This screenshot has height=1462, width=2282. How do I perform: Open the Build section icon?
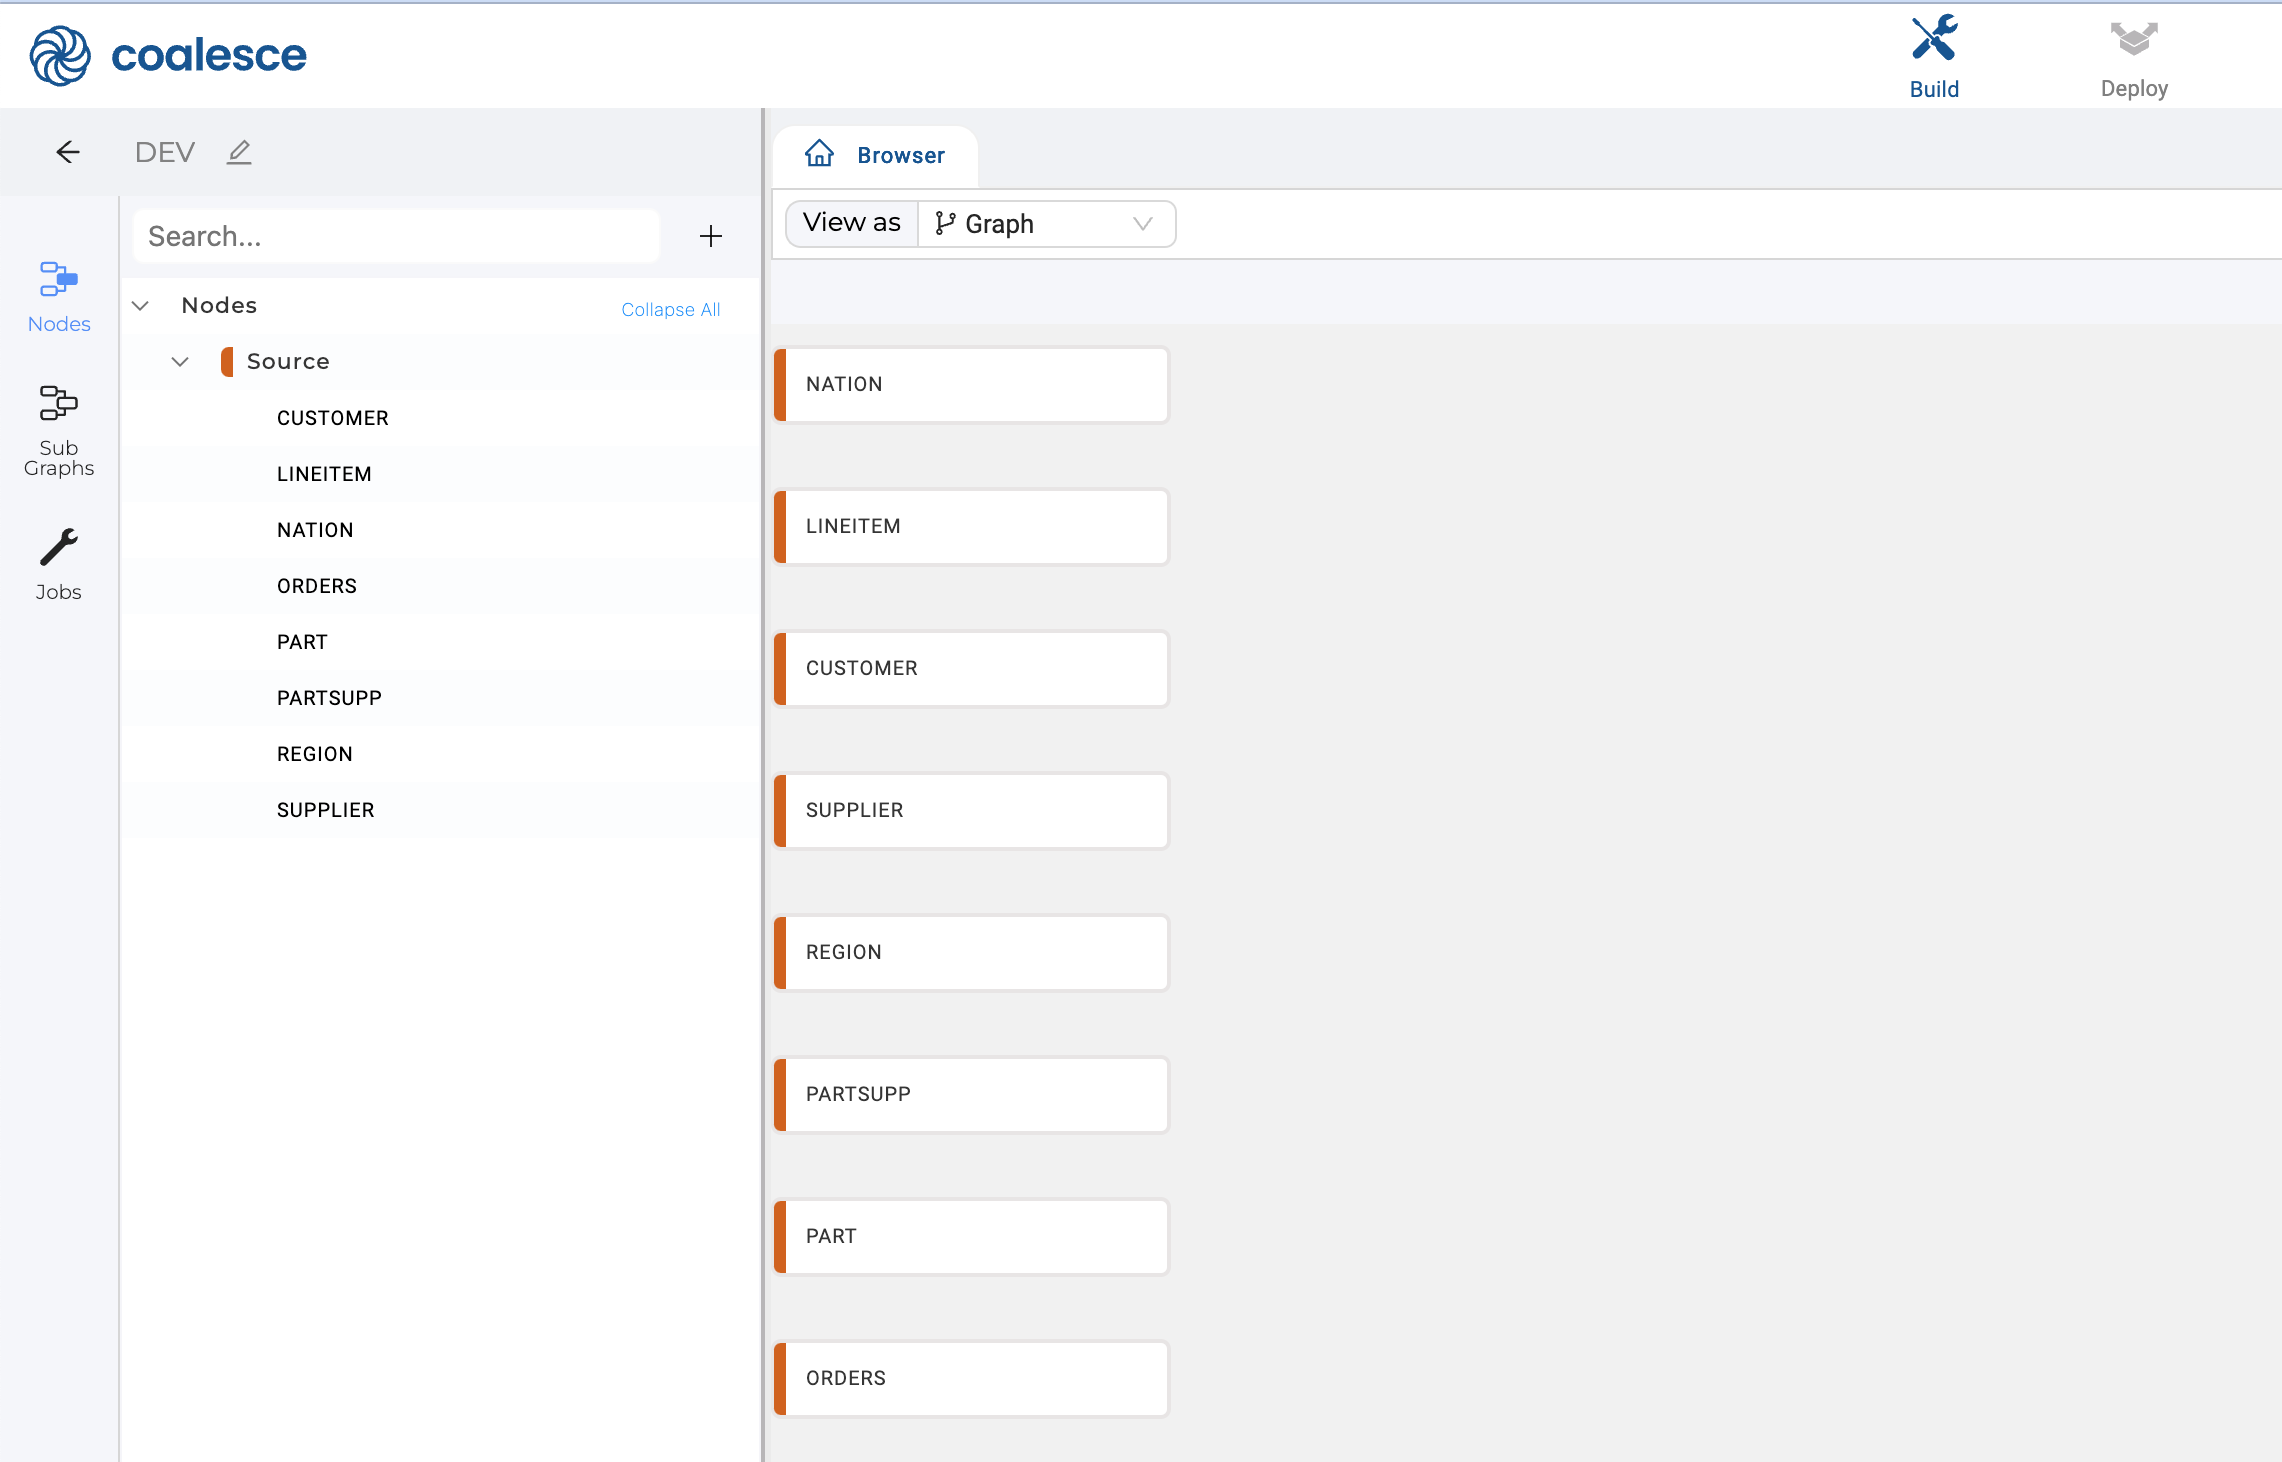coord(1933,40)
